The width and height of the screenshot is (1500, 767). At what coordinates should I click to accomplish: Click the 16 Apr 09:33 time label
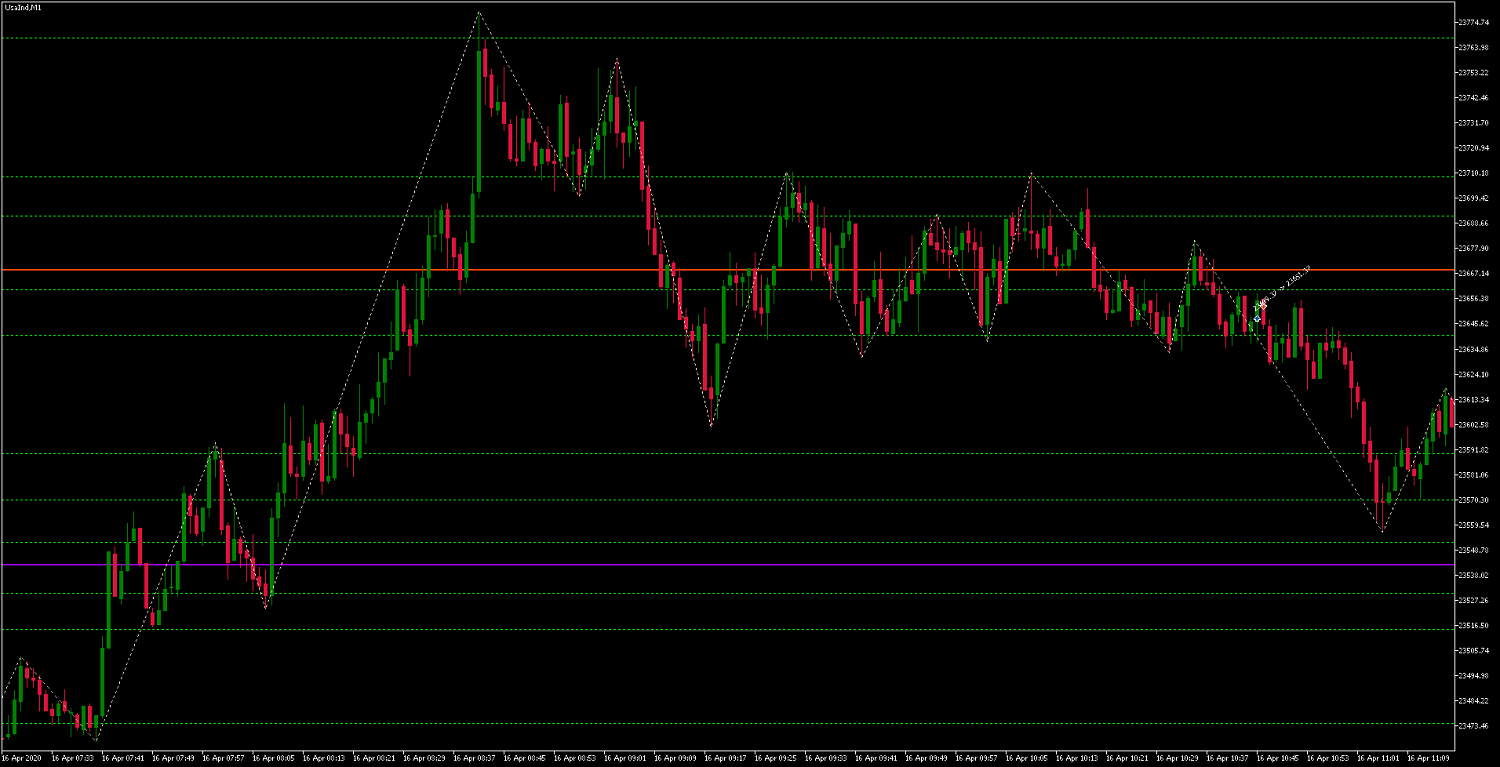[824, 758]
